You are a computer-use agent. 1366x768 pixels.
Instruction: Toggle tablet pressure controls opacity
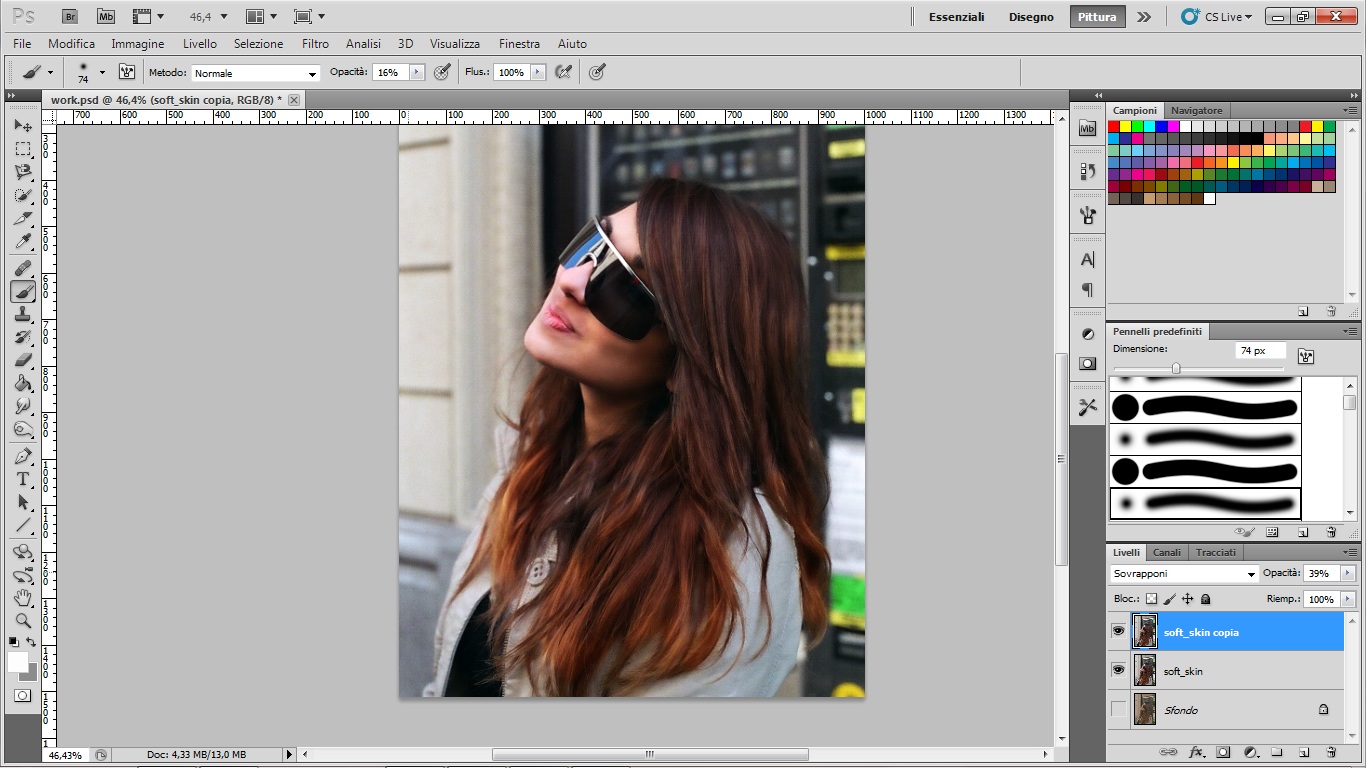442,72
